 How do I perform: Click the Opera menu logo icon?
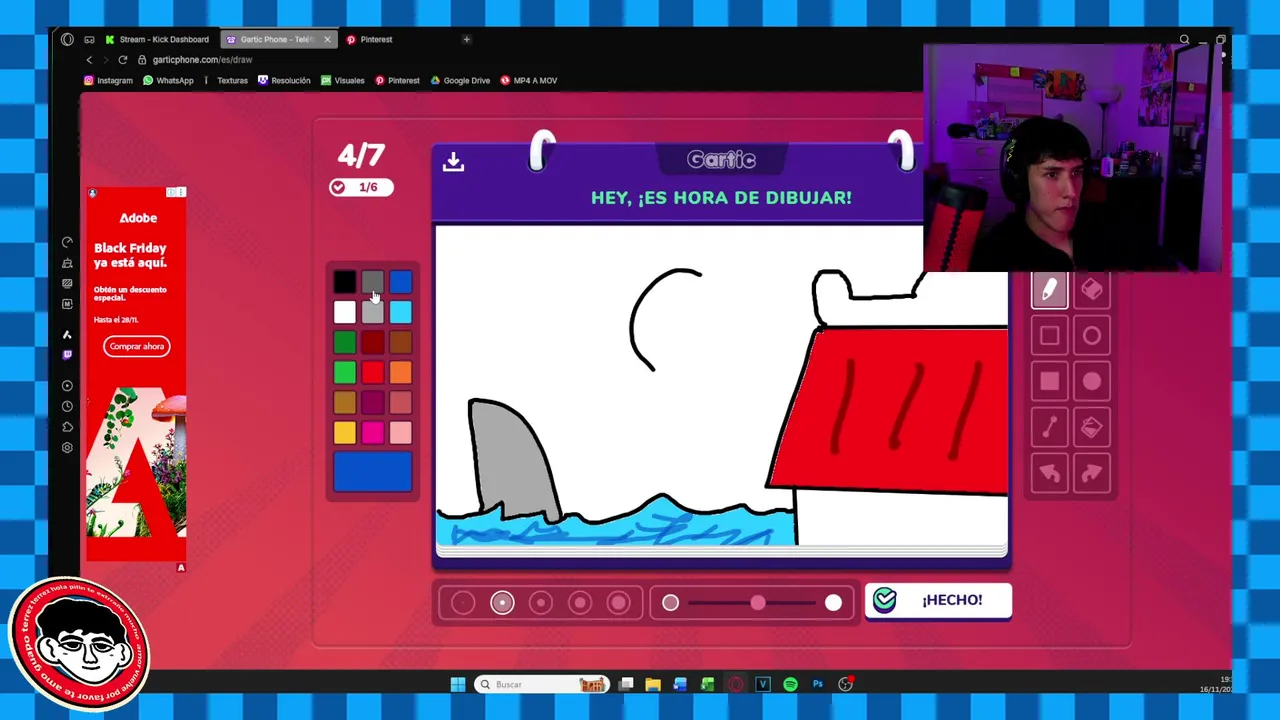[x=67, y=39]
